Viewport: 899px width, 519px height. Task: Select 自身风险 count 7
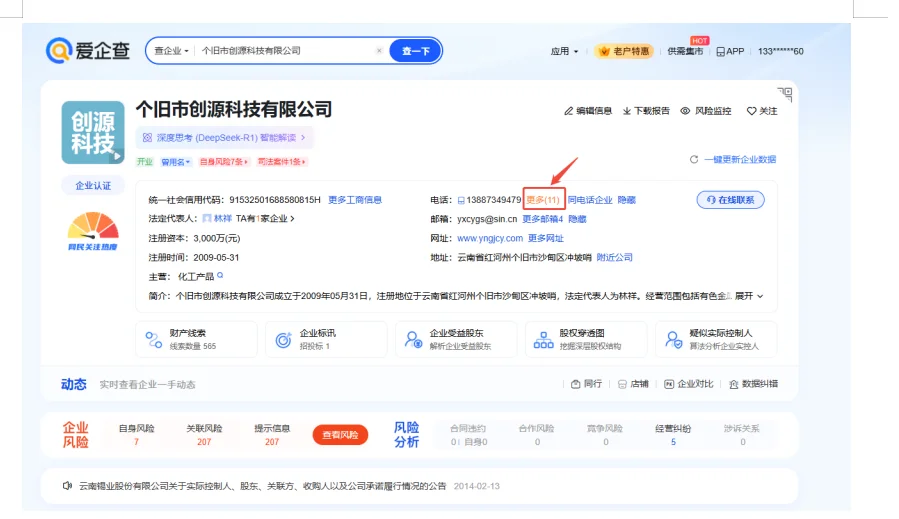tap(136, 435)
